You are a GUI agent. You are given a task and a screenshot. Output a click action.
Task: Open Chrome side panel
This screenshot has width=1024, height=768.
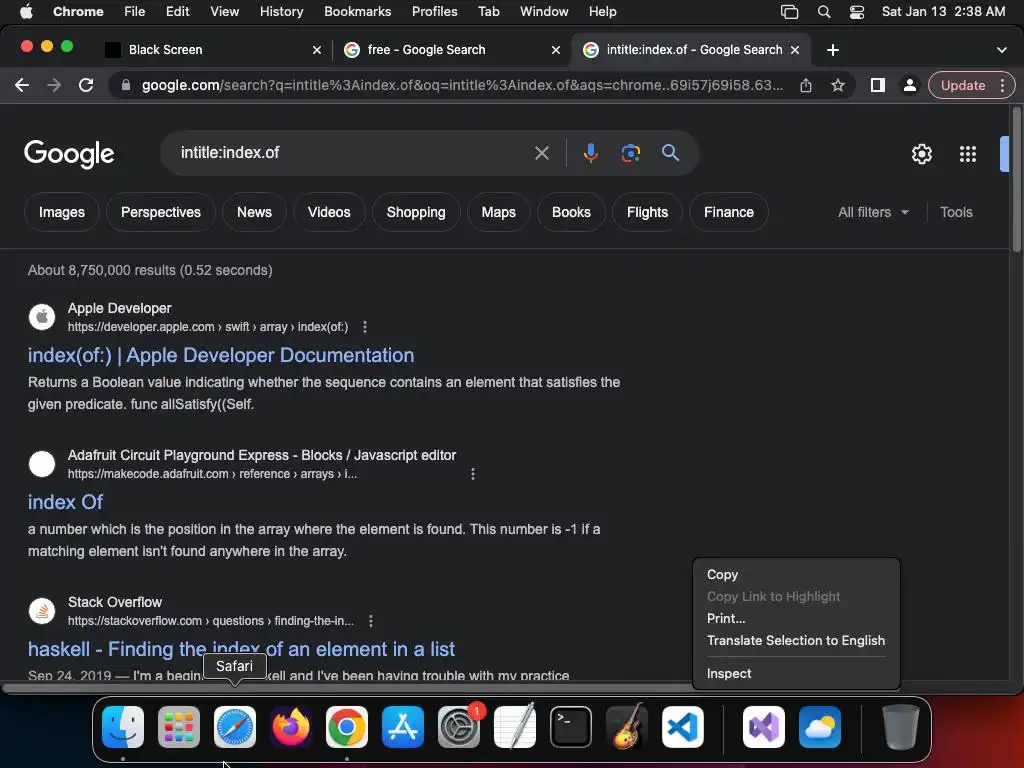[x=878, y=85]
